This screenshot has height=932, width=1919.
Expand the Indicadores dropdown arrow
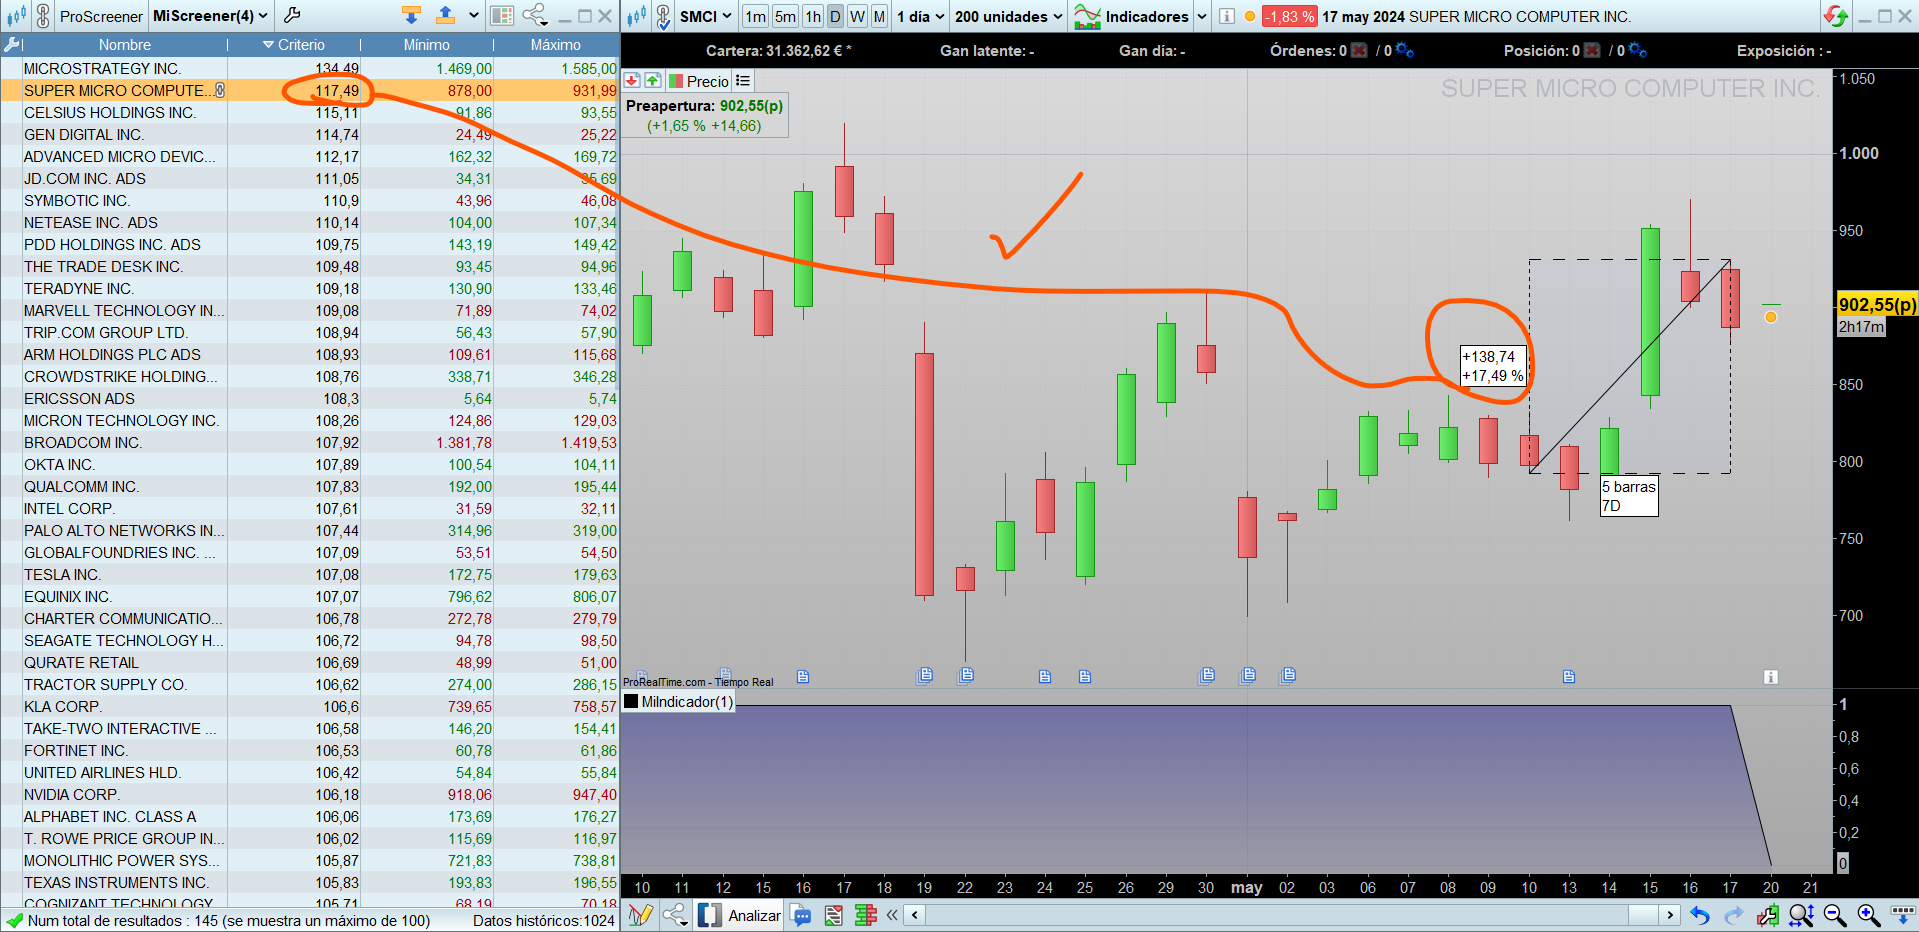tap(1202, 17)
